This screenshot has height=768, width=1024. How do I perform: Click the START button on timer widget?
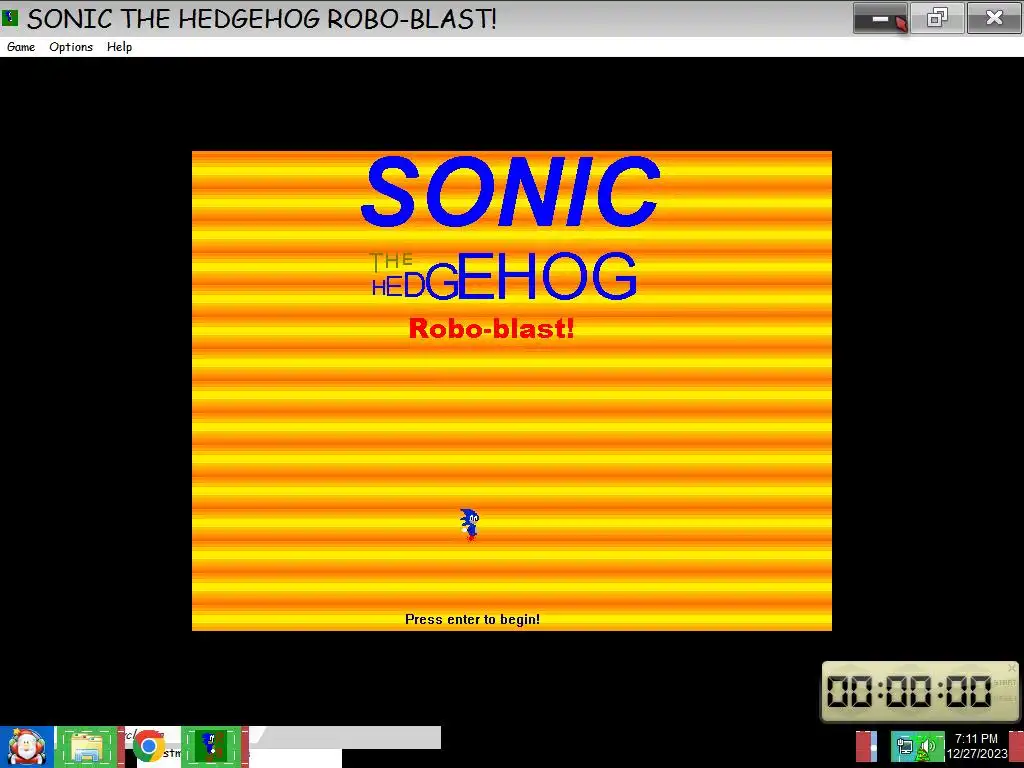coord(1004,682)
